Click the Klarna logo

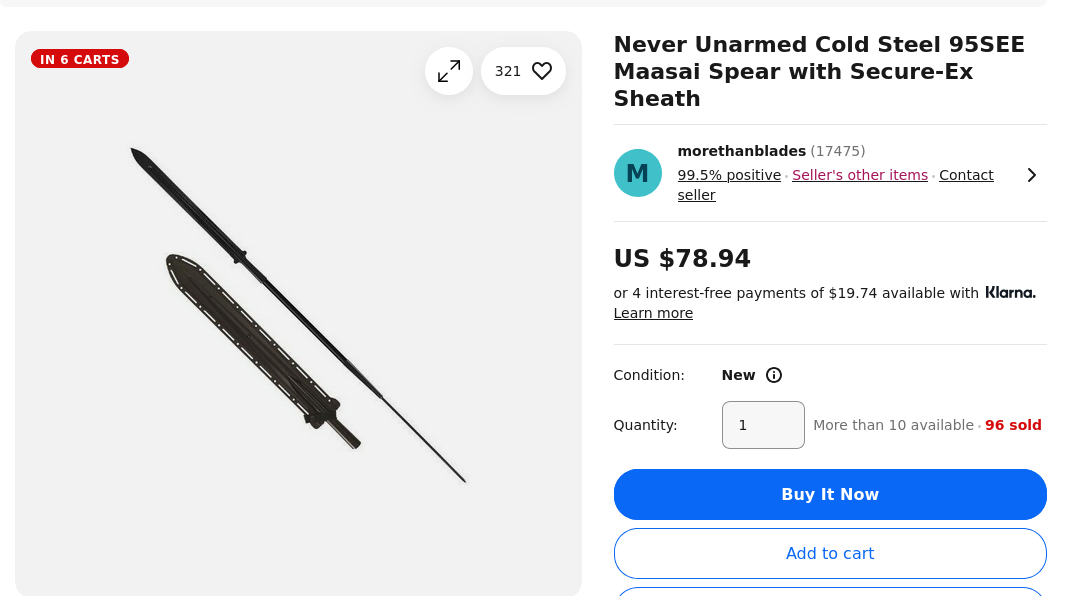[1010, 293]
